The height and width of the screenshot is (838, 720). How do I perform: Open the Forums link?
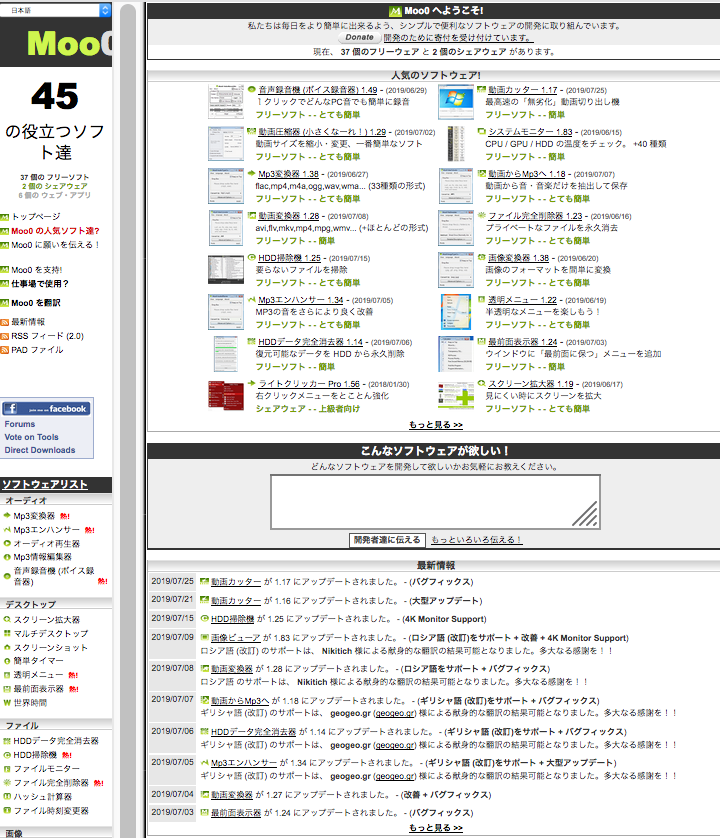pos(20,424)
